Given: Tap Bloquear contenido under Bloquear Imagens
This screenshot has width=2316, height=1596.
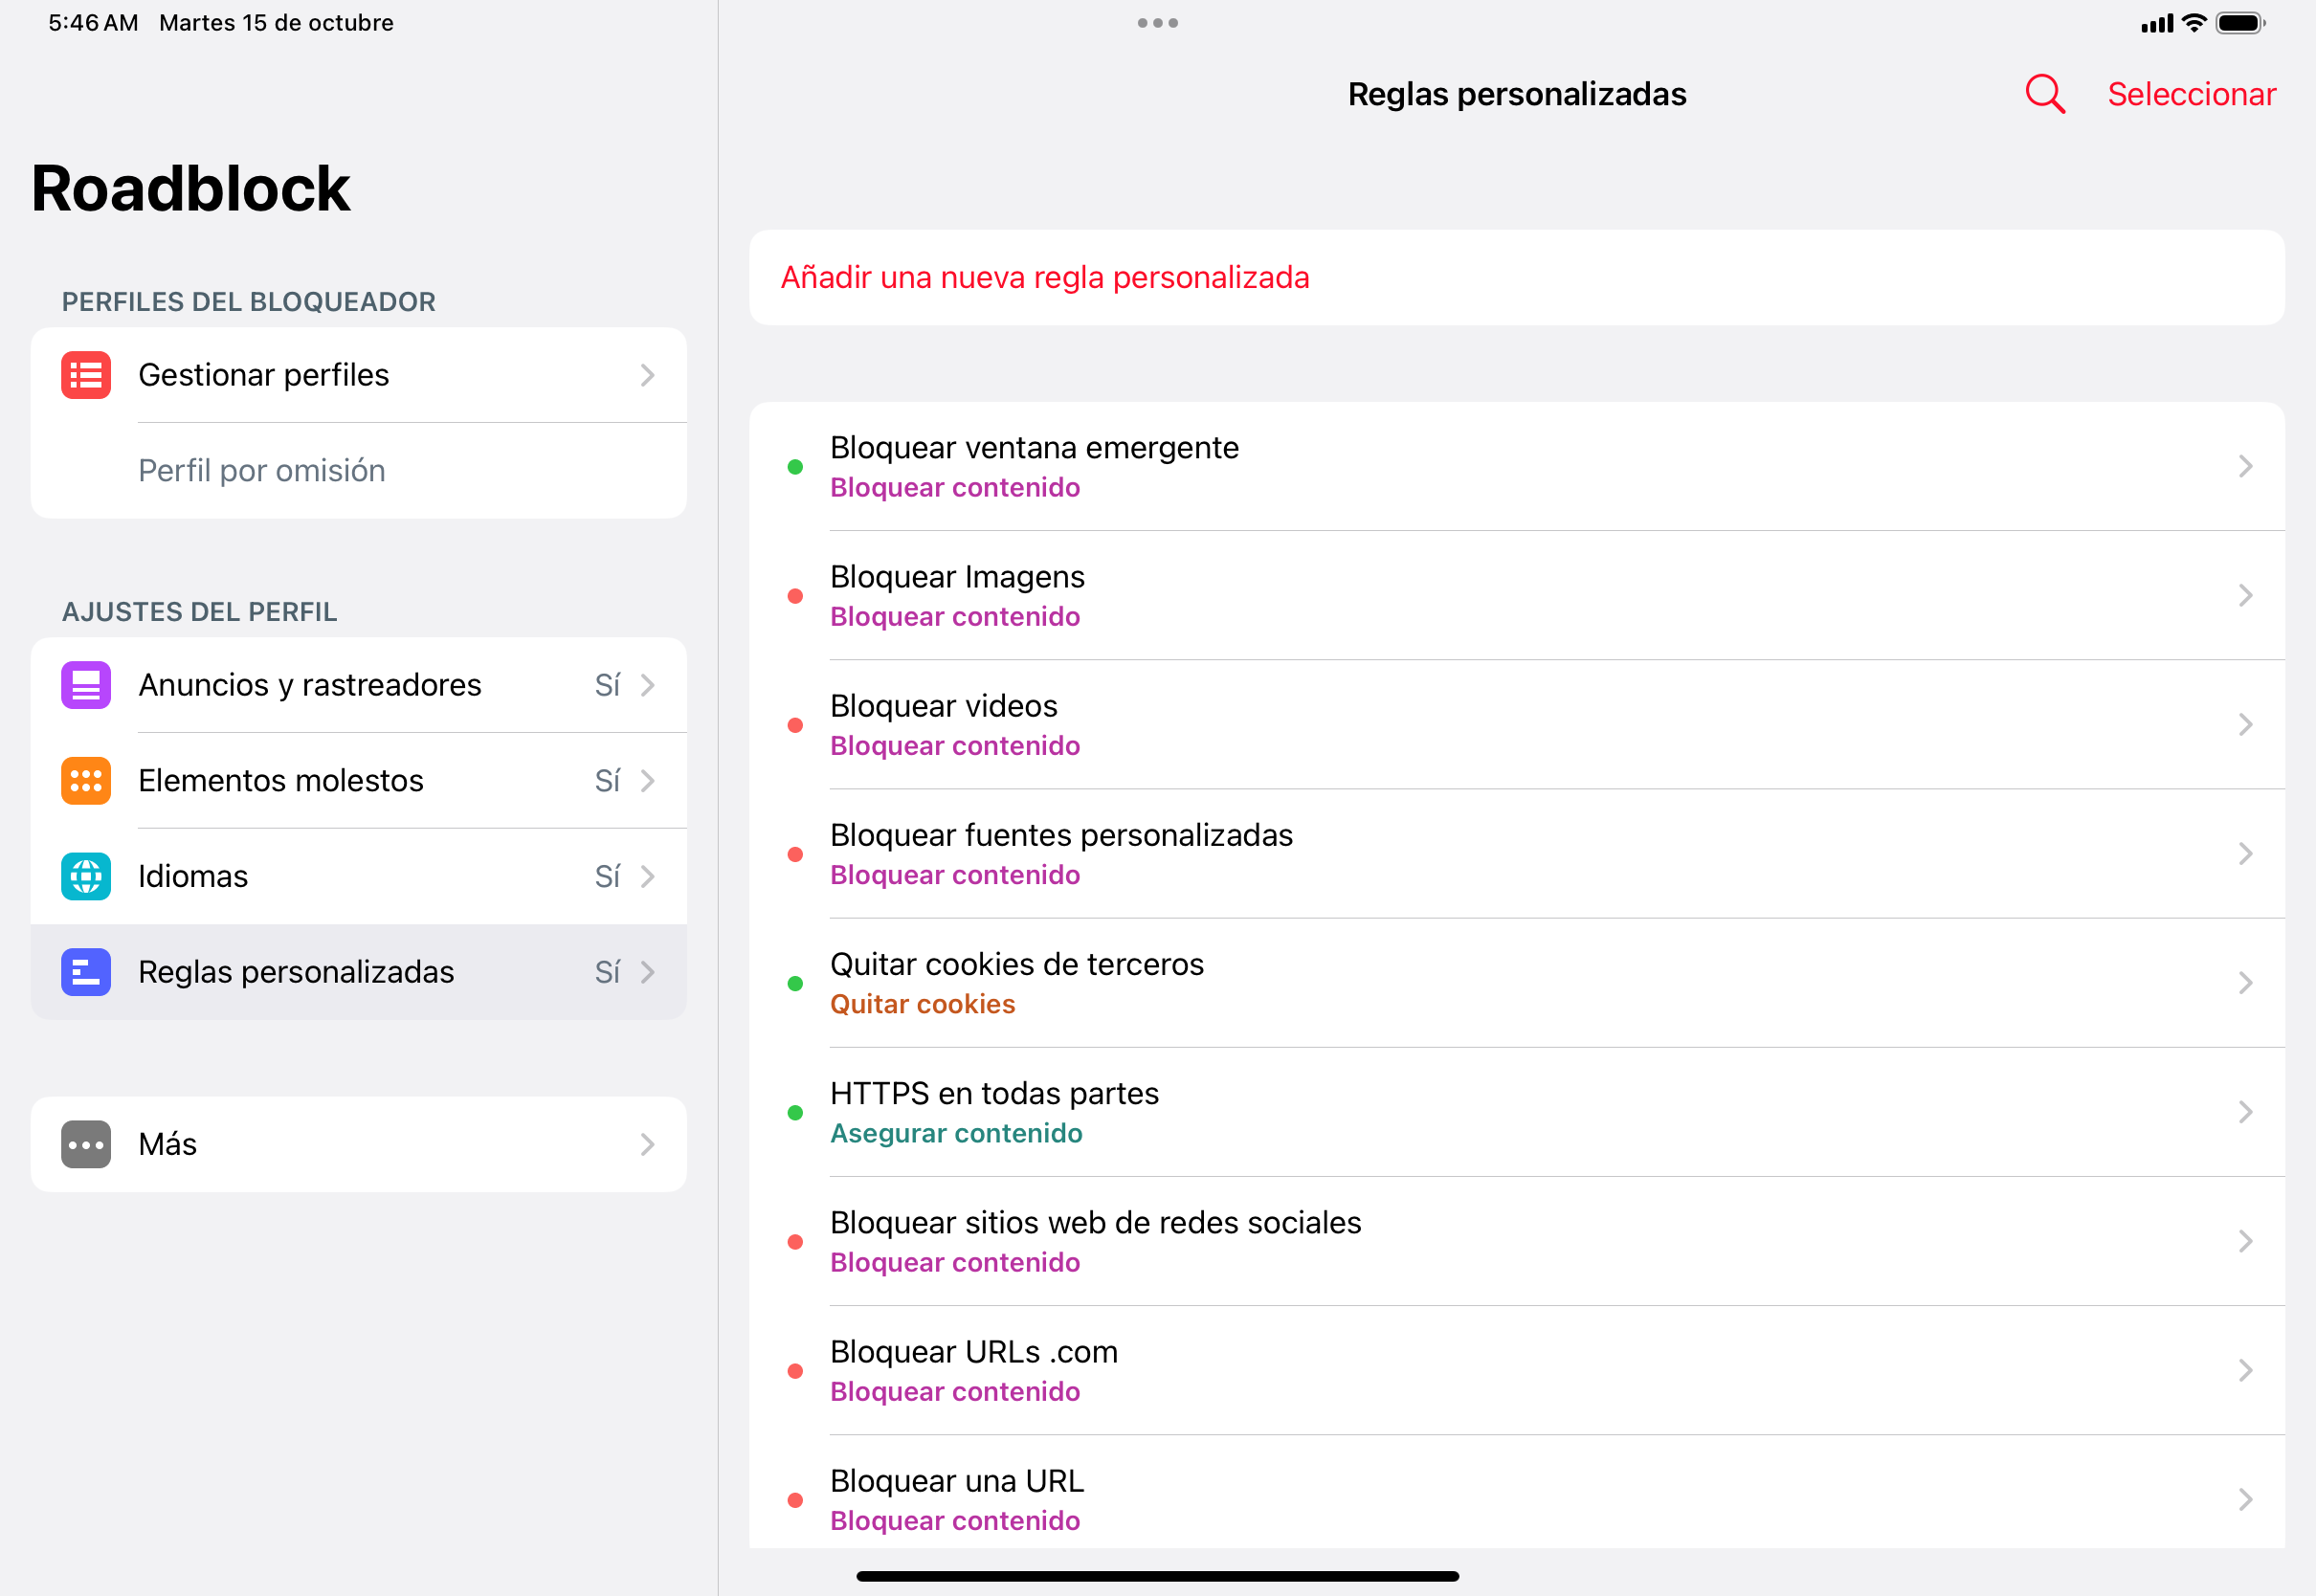Looking at the screenshot, I should tap(955, 616).
